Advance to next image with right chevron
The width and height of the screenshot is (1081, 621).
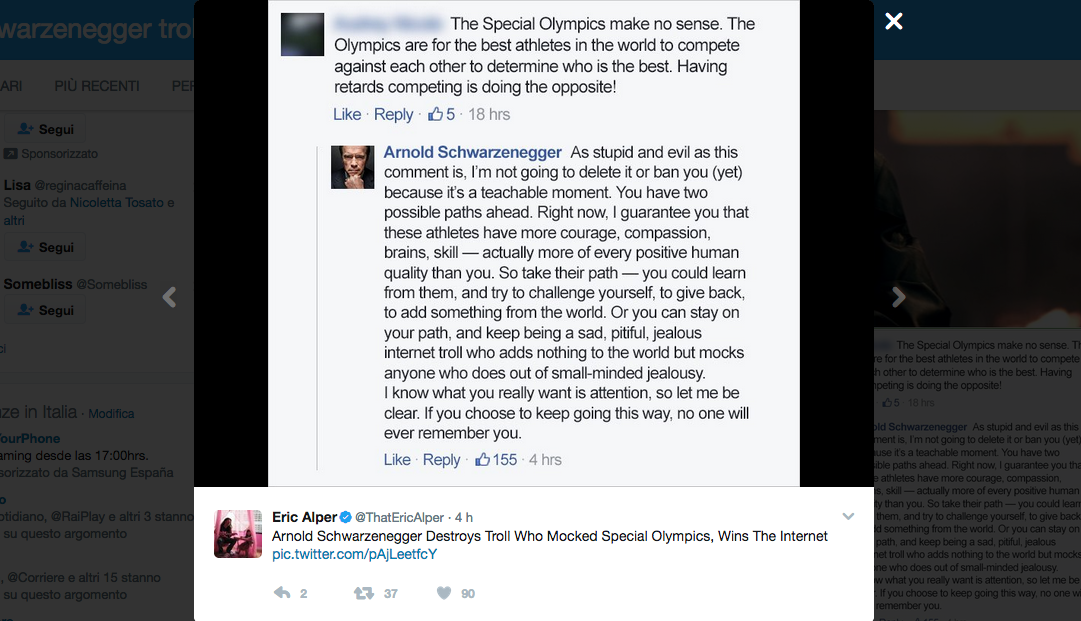898,297
